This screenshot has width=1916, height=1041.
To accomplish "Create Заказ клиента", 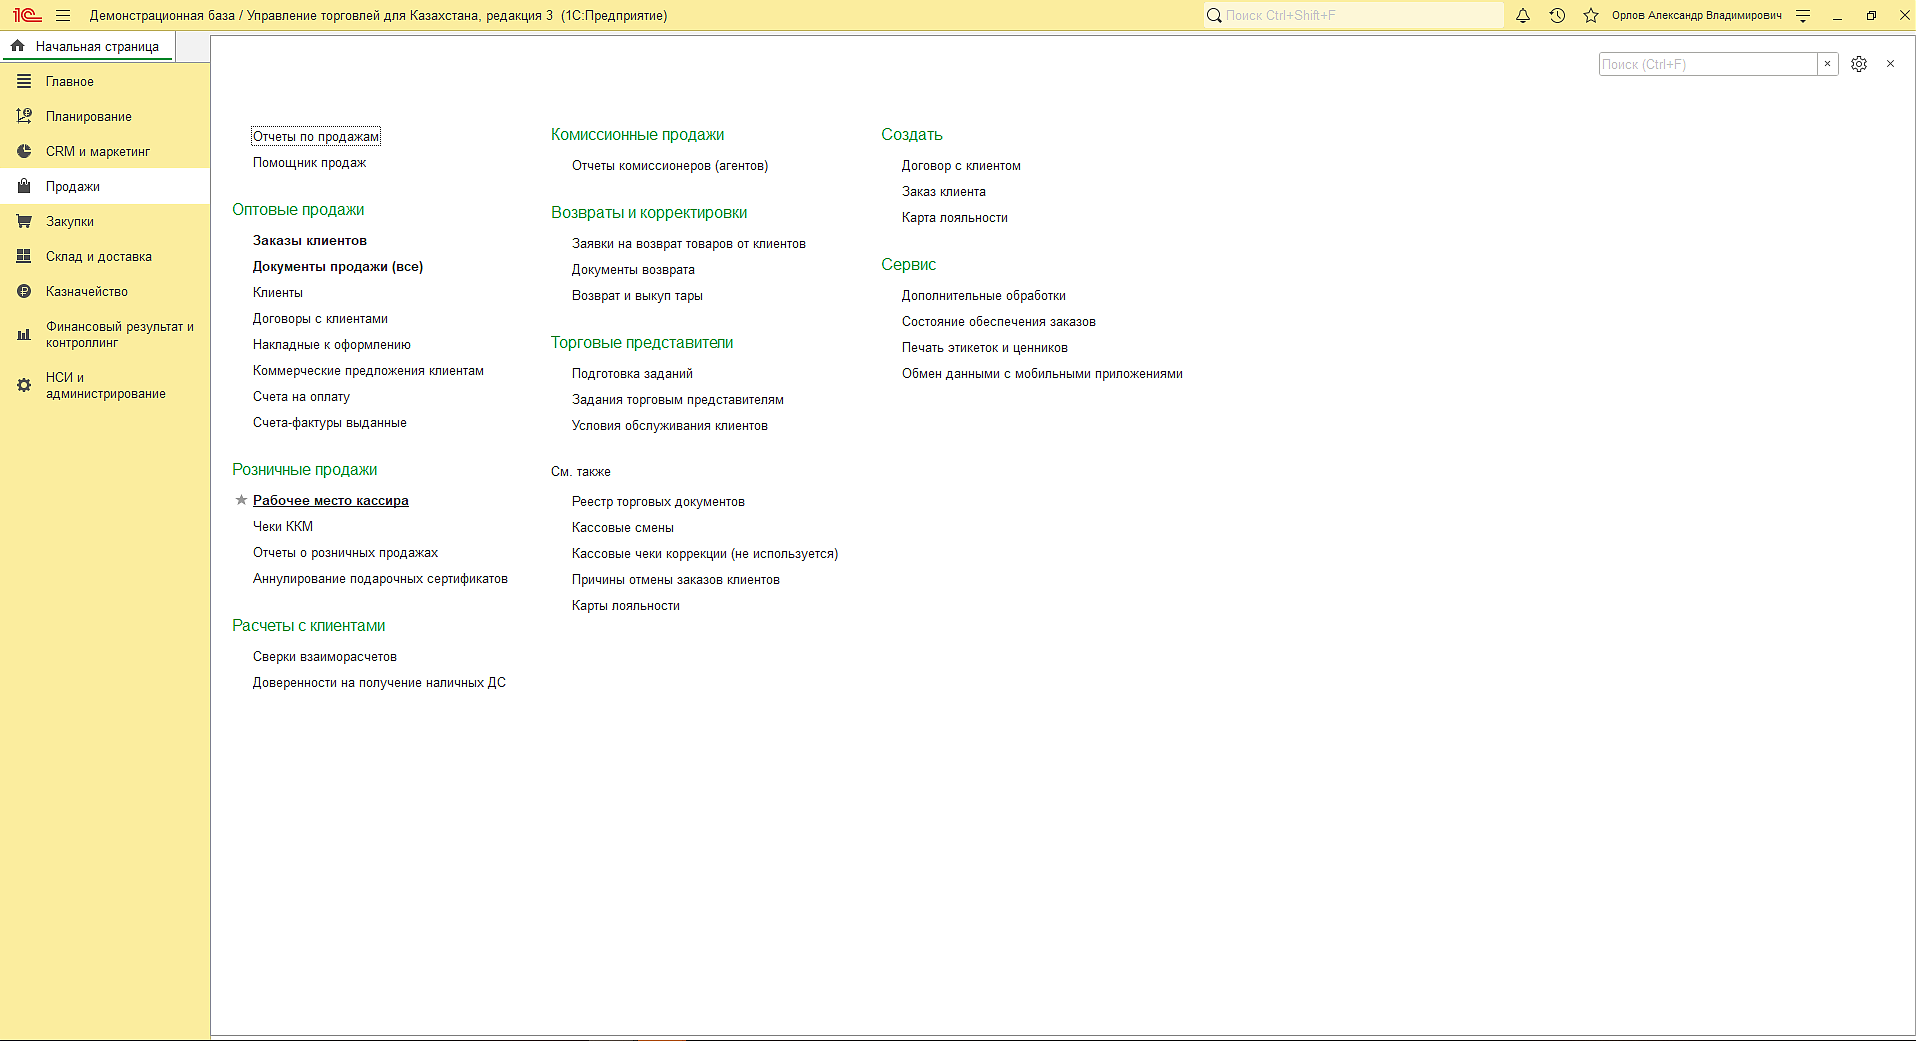I will click(x=944, y=191).
